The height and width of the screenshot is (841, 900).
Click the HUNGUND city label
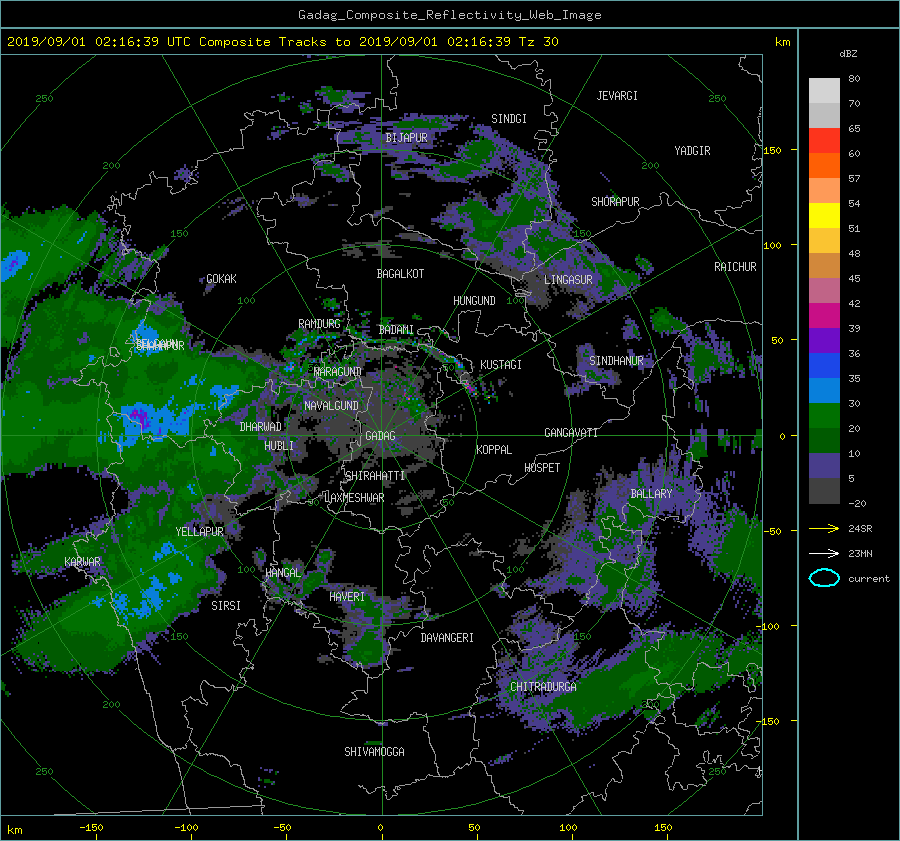click(x=474, y=301)
